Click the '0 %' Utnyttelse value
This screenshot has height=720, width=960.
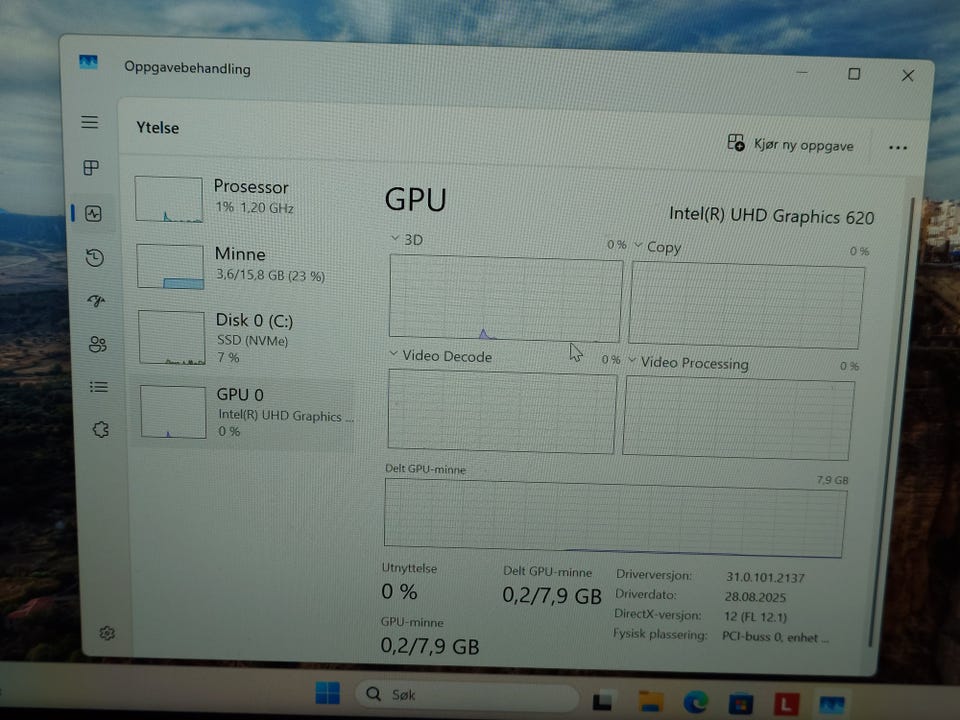[x=399, y=591]
